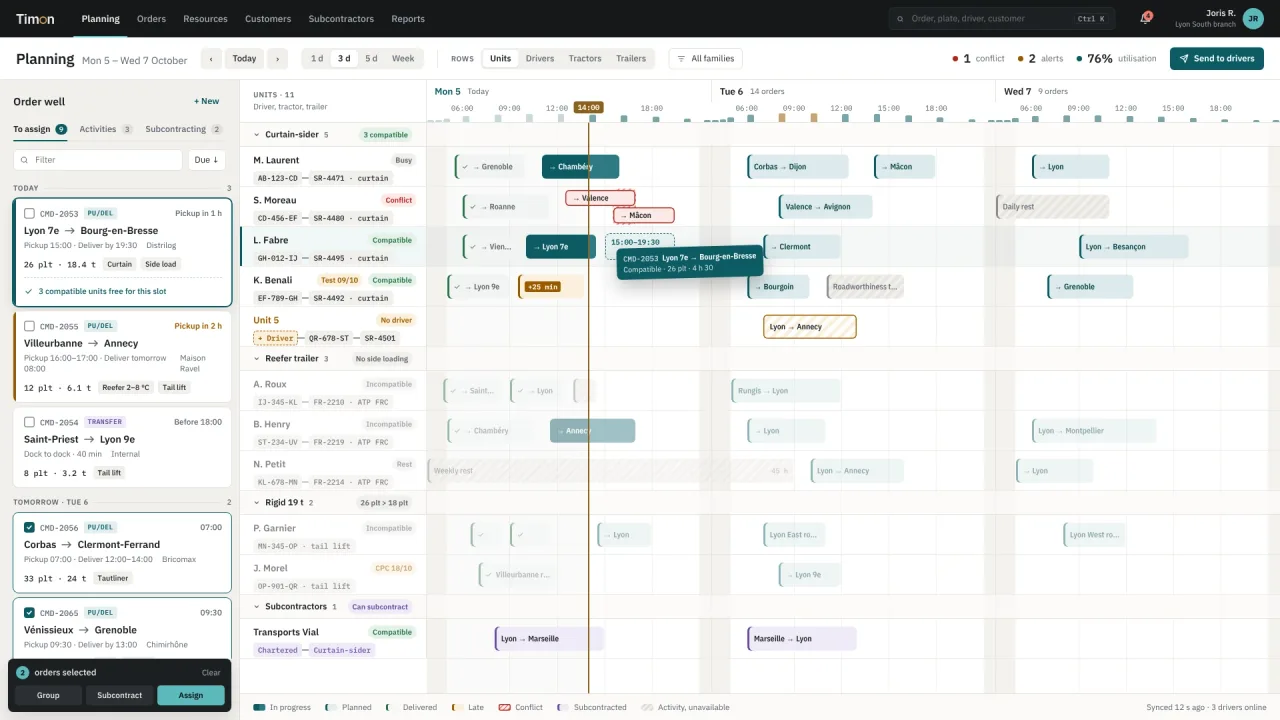Click Send to drivers button
Viewport: 1280px width, 720px height.
[x=1217, y=59]
